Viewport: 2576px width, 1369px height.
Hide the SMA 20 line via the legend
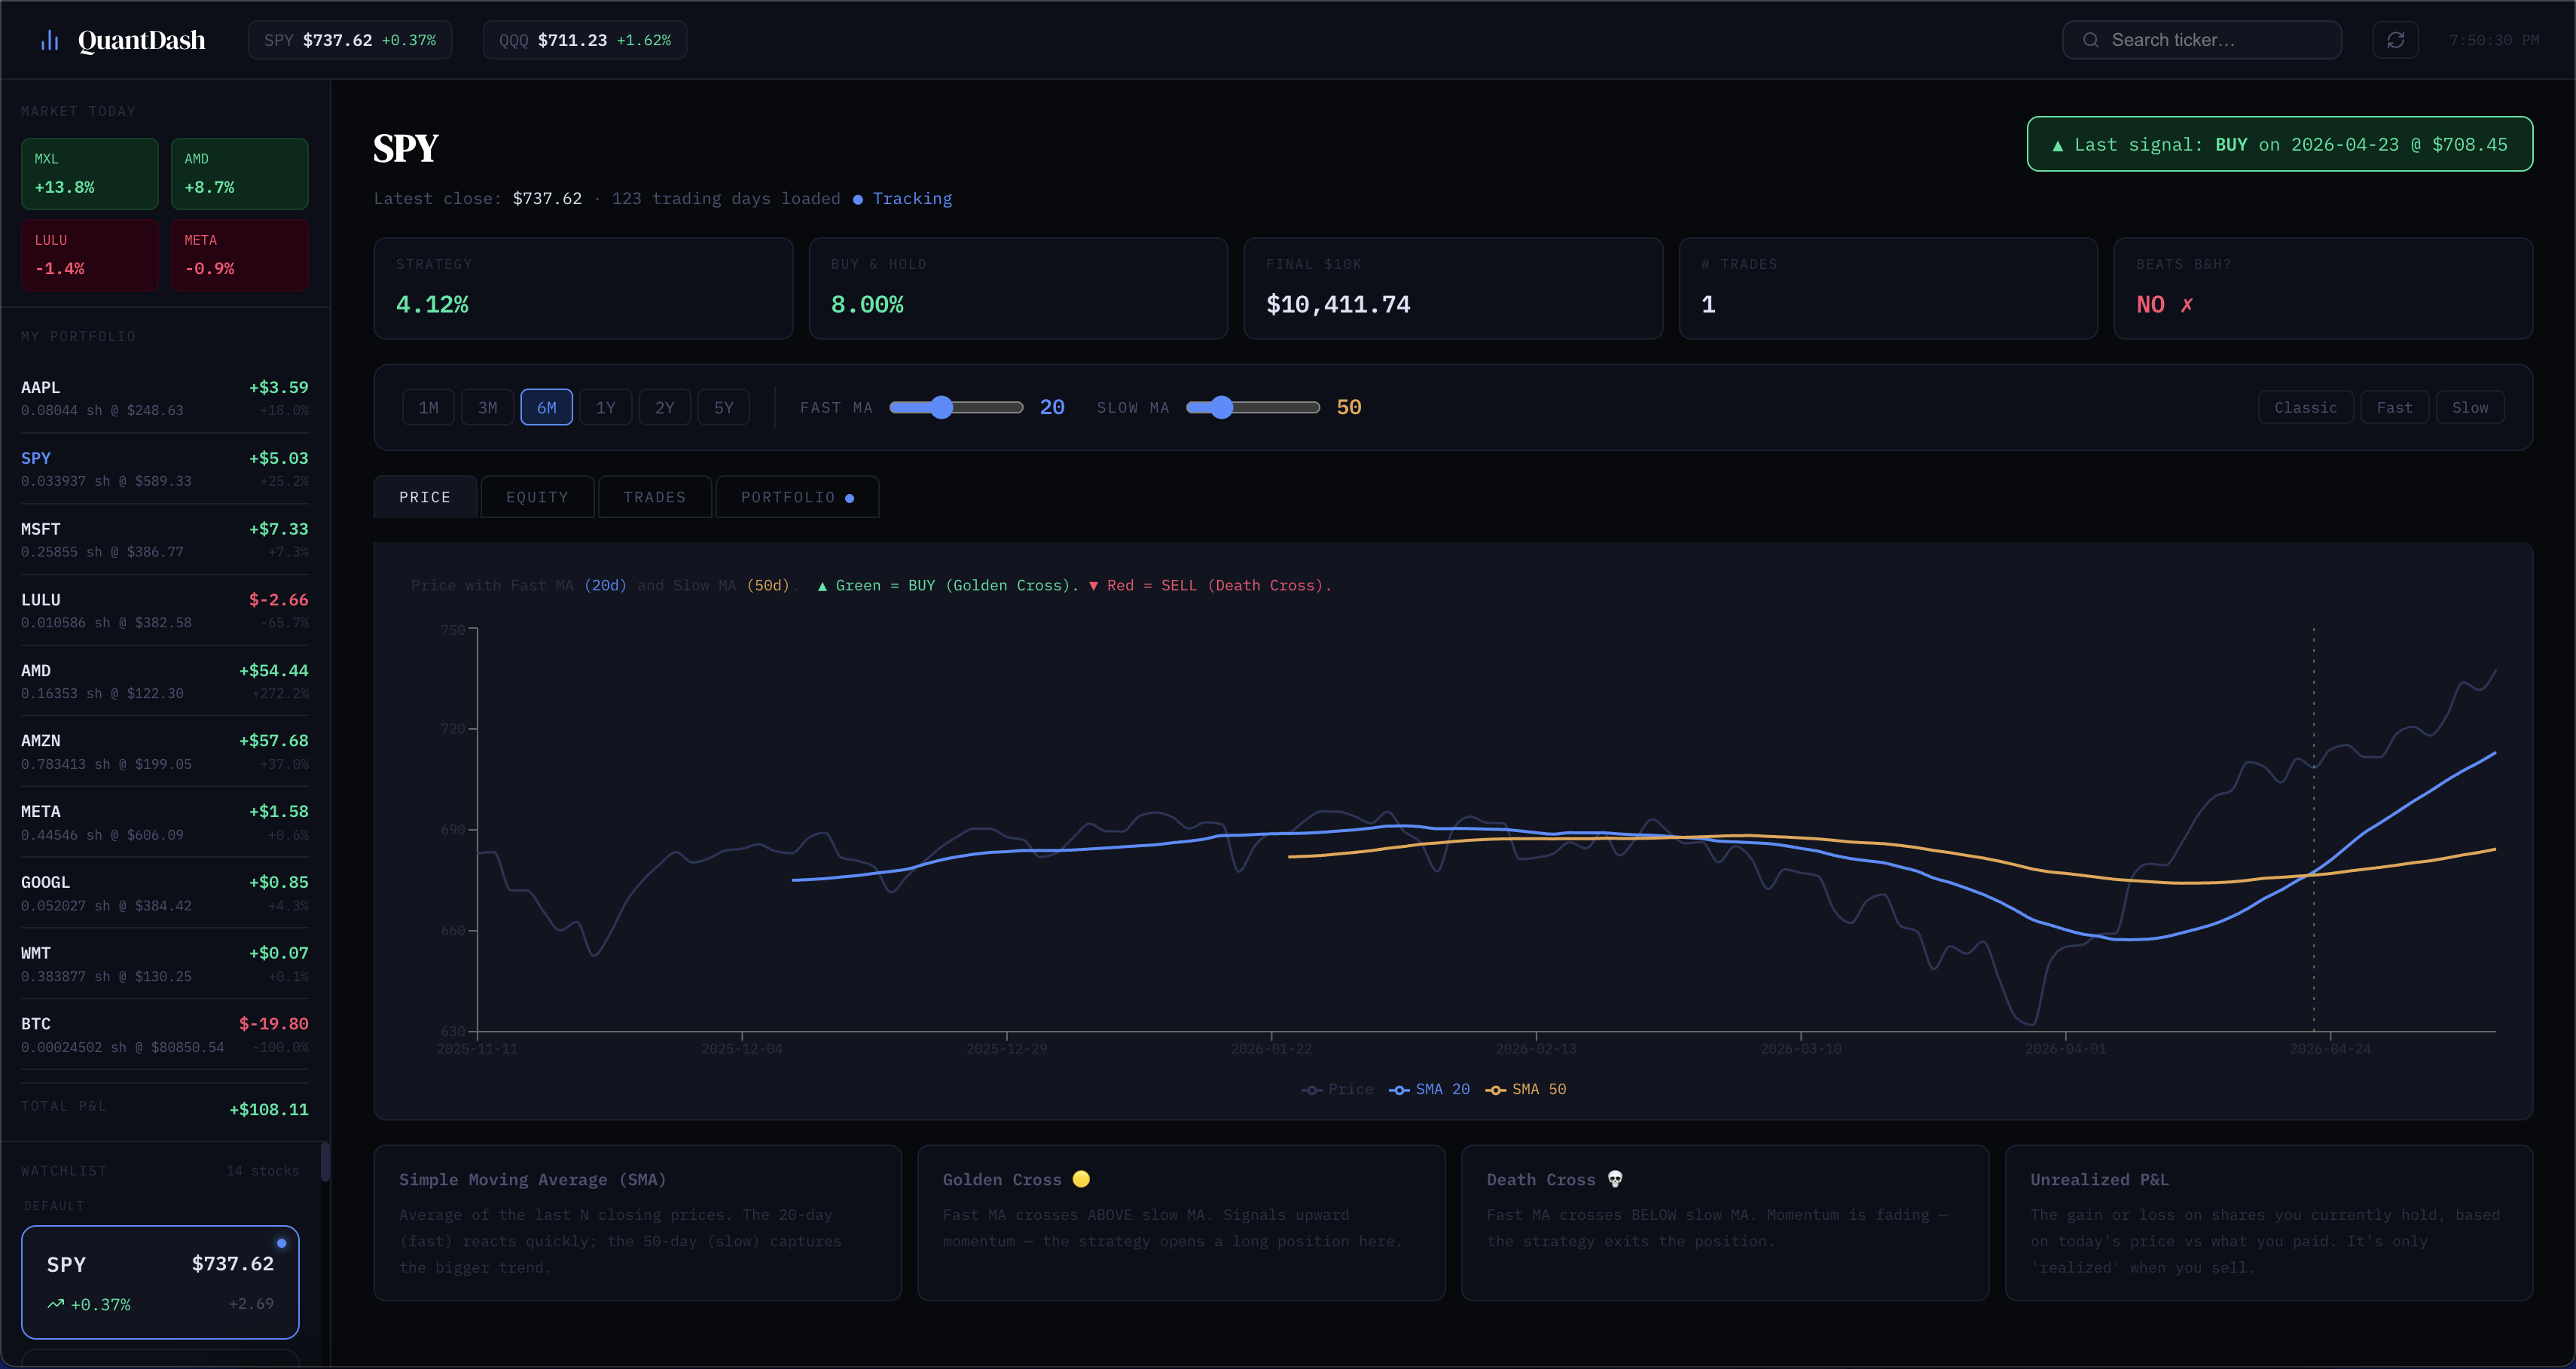(1429, 1089)
